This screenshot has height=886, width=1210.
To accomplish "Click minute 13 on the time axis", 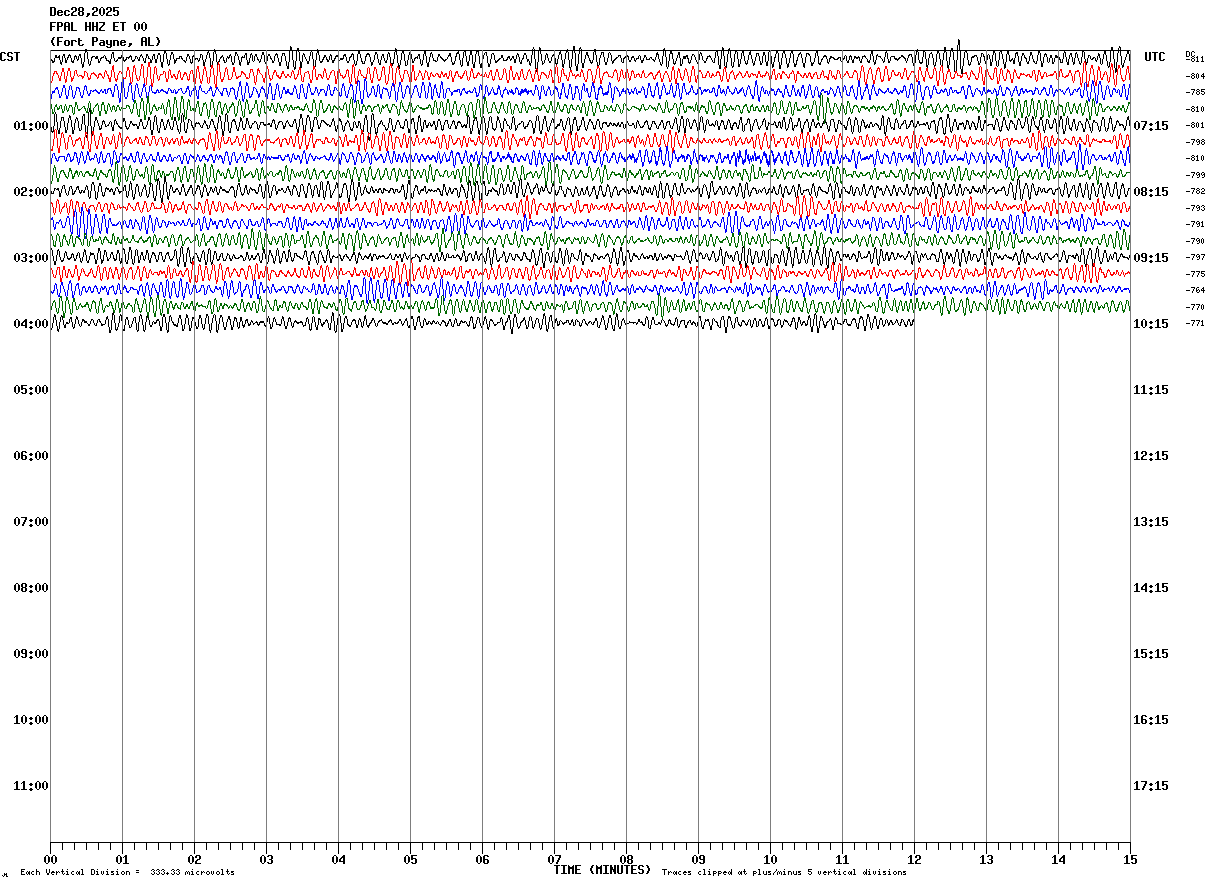I will [x=986, y=859].
